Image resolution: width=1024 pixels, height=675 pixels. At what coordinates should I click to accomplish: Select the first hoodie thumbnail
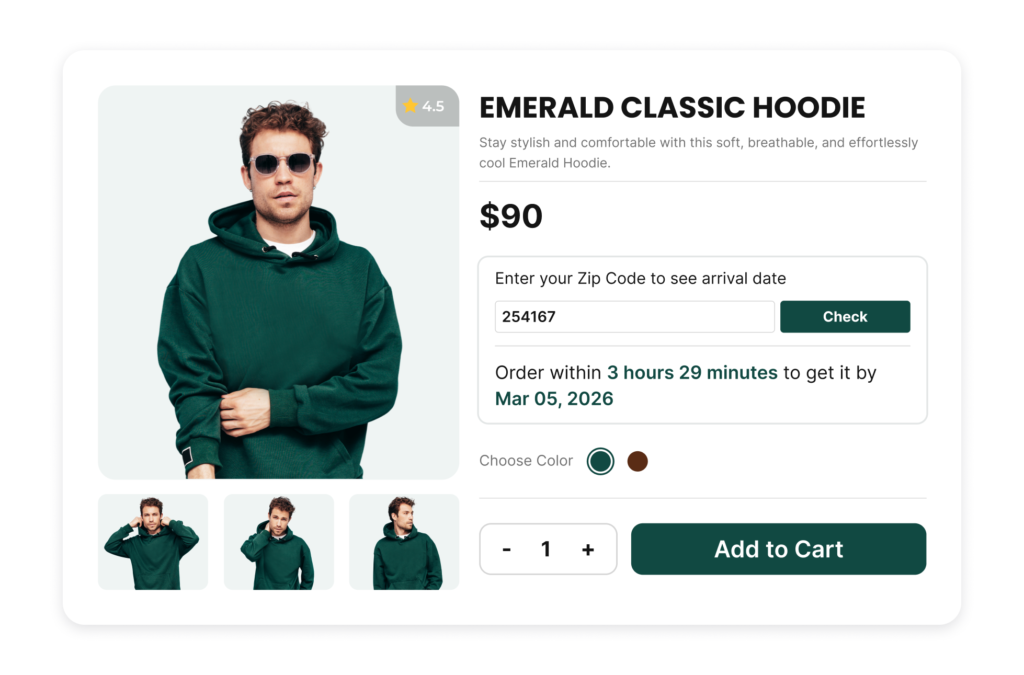click(152, 541)
